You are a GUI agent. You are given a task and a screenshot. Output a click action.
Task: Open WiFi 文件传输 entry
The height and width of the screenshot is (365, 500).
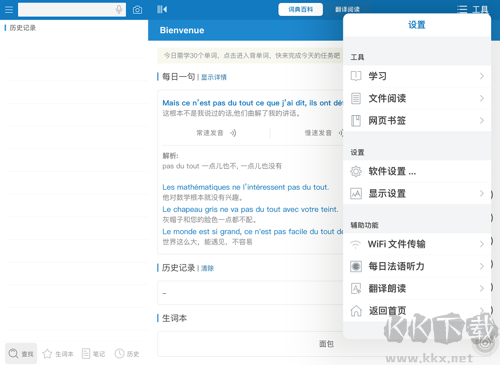[417, 244]
